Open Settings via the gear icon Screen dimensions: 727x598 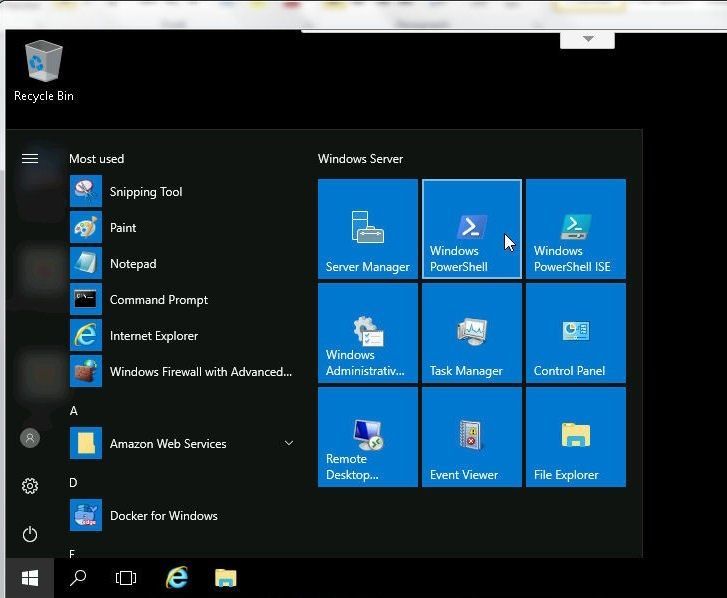pyautogui.click(x=30, y=486)
